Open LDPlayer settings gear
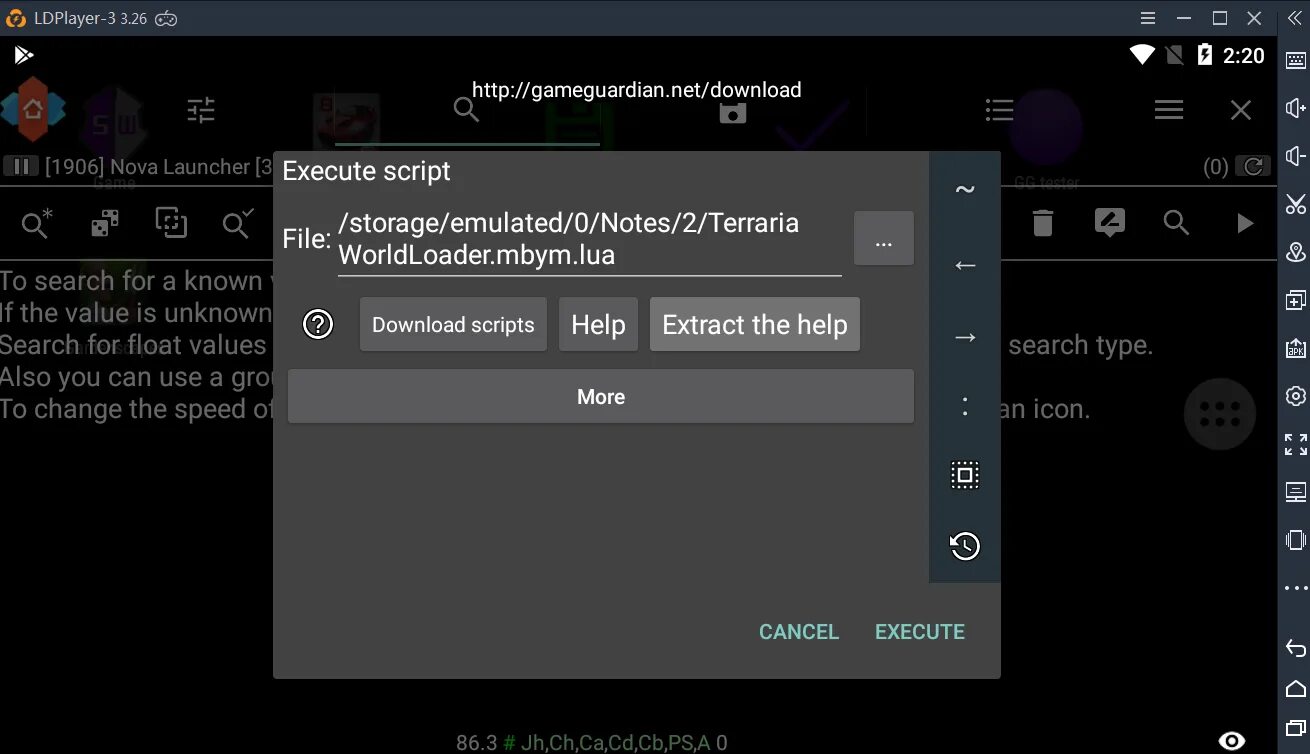1310x754 pixels. pos(1295,396)
